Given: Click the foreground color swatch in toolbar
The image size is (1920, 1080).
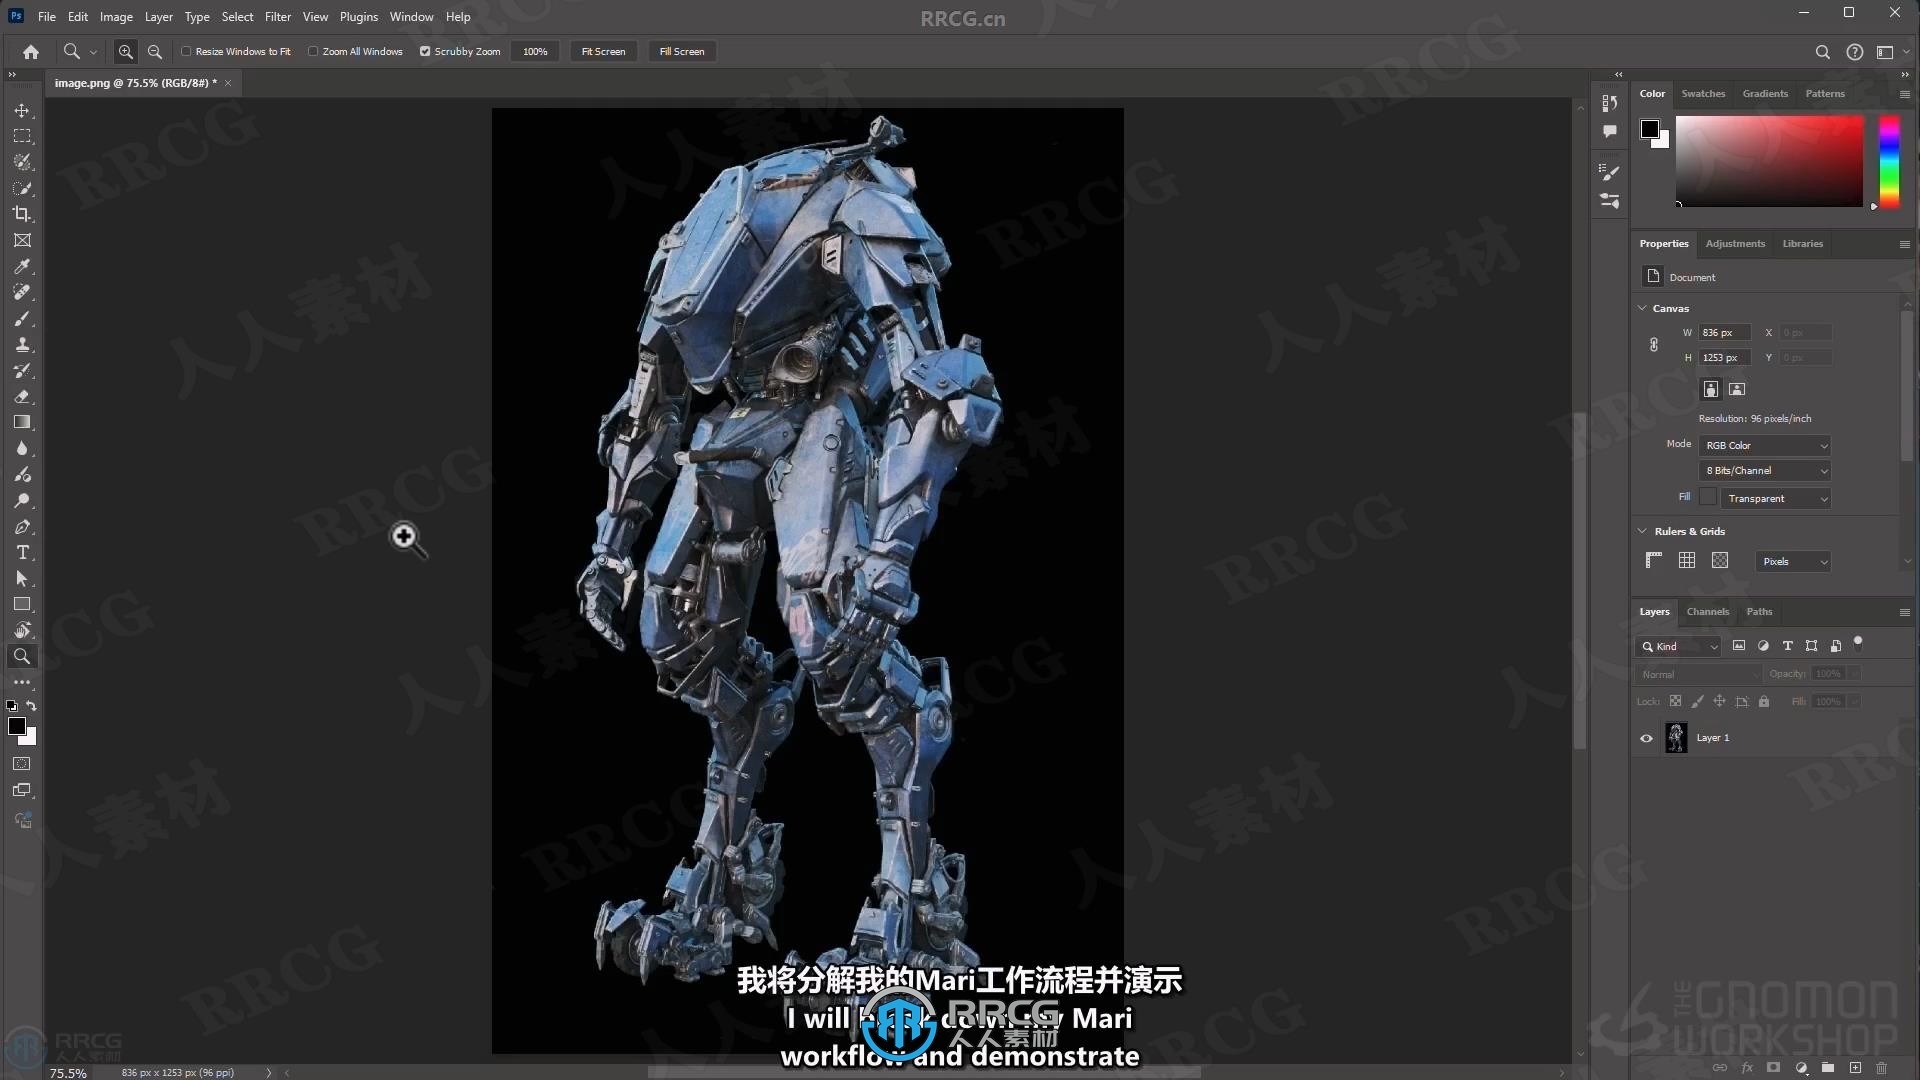Looking at the screenshot, I should (17, 727).
